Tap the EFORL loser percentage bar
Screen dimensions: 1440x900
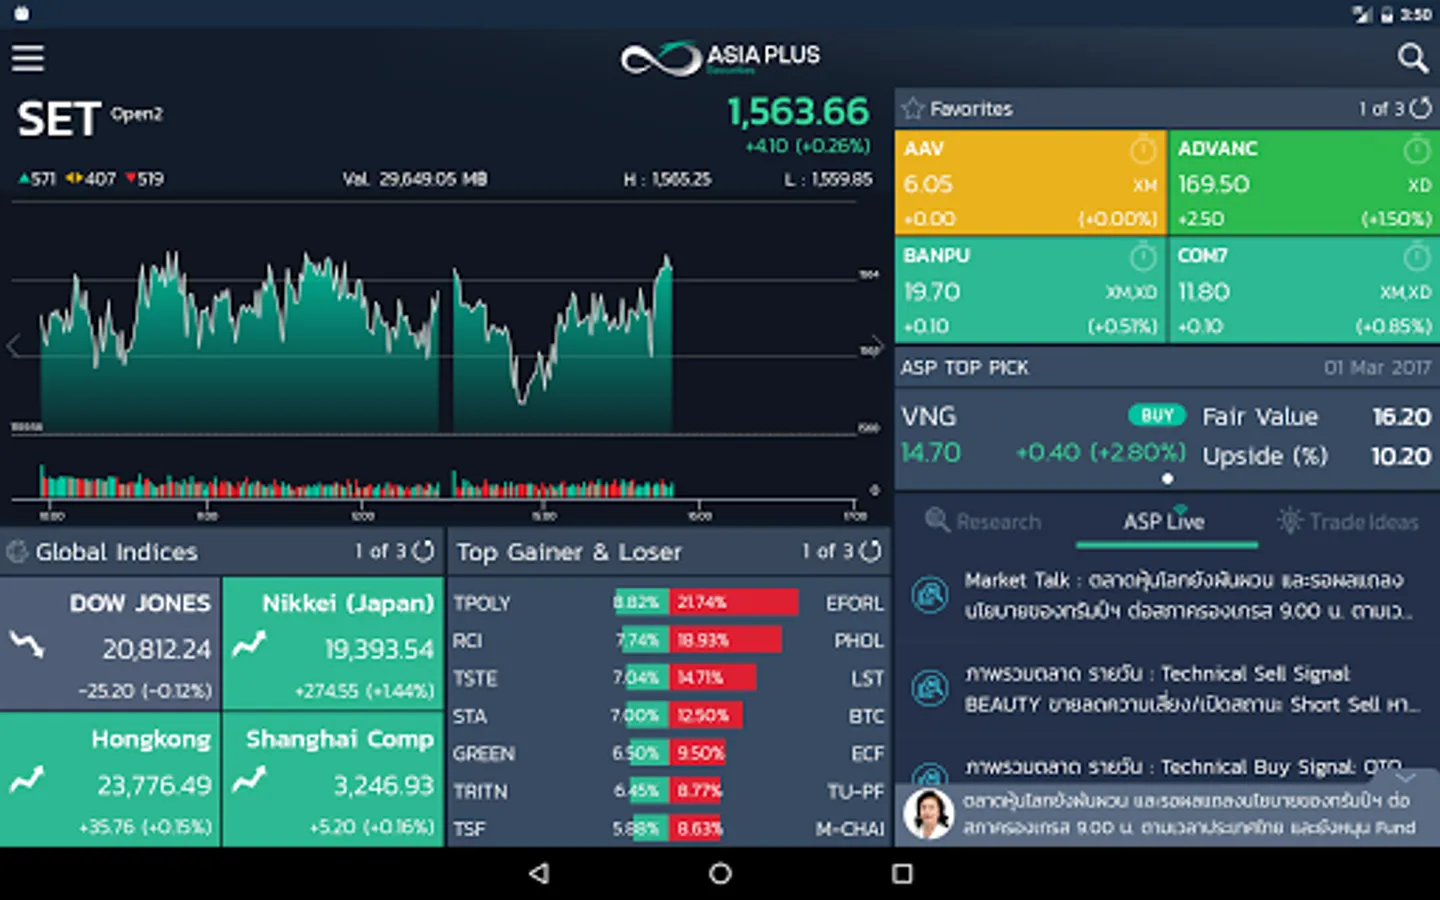tap(734, 602)
